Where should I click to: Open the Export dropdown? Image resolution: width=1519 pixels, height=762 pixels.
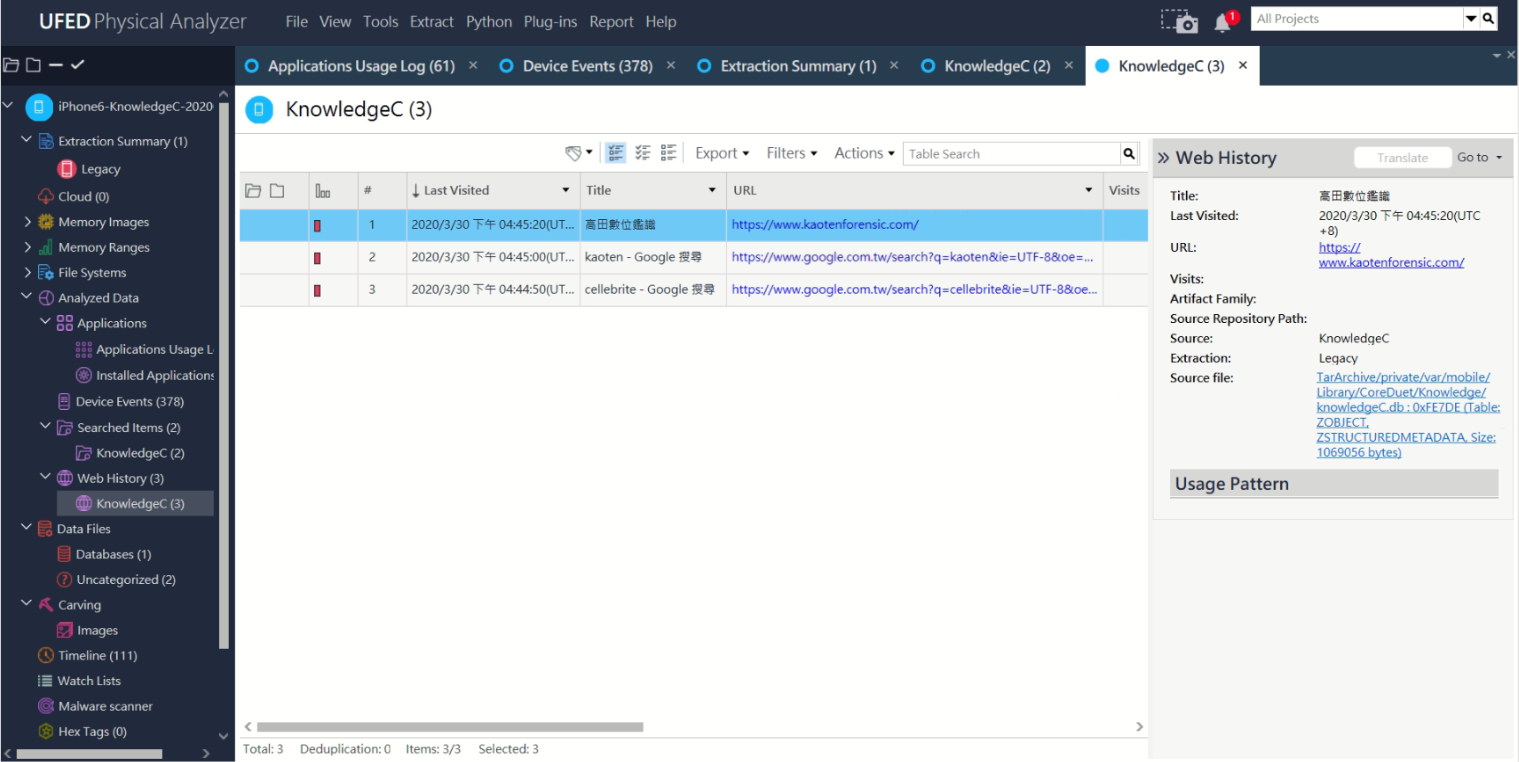tap(722, 153)
